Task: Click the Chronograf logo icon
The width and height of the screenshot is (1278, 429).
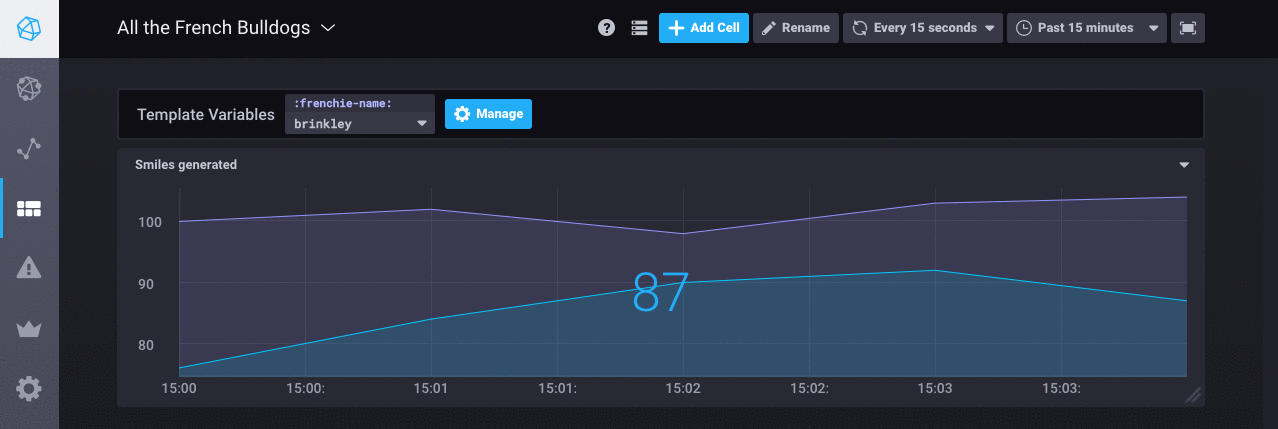Action: pos(29,28)
